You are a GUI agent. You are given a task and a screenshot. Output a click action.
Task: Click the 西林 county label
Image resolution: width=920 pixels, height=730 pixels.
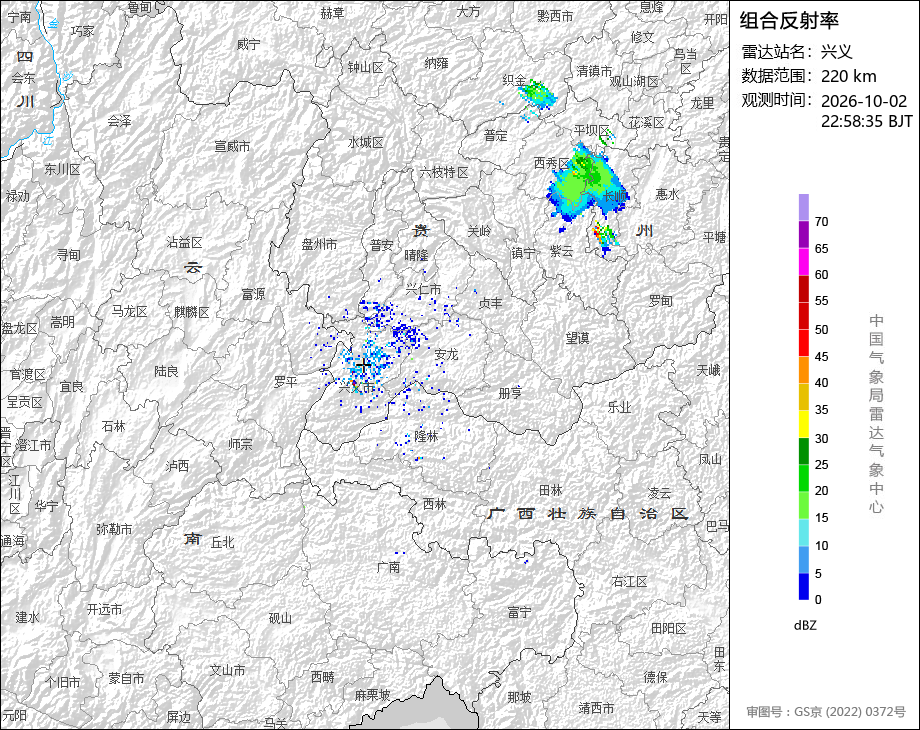(x=435, y=504)
